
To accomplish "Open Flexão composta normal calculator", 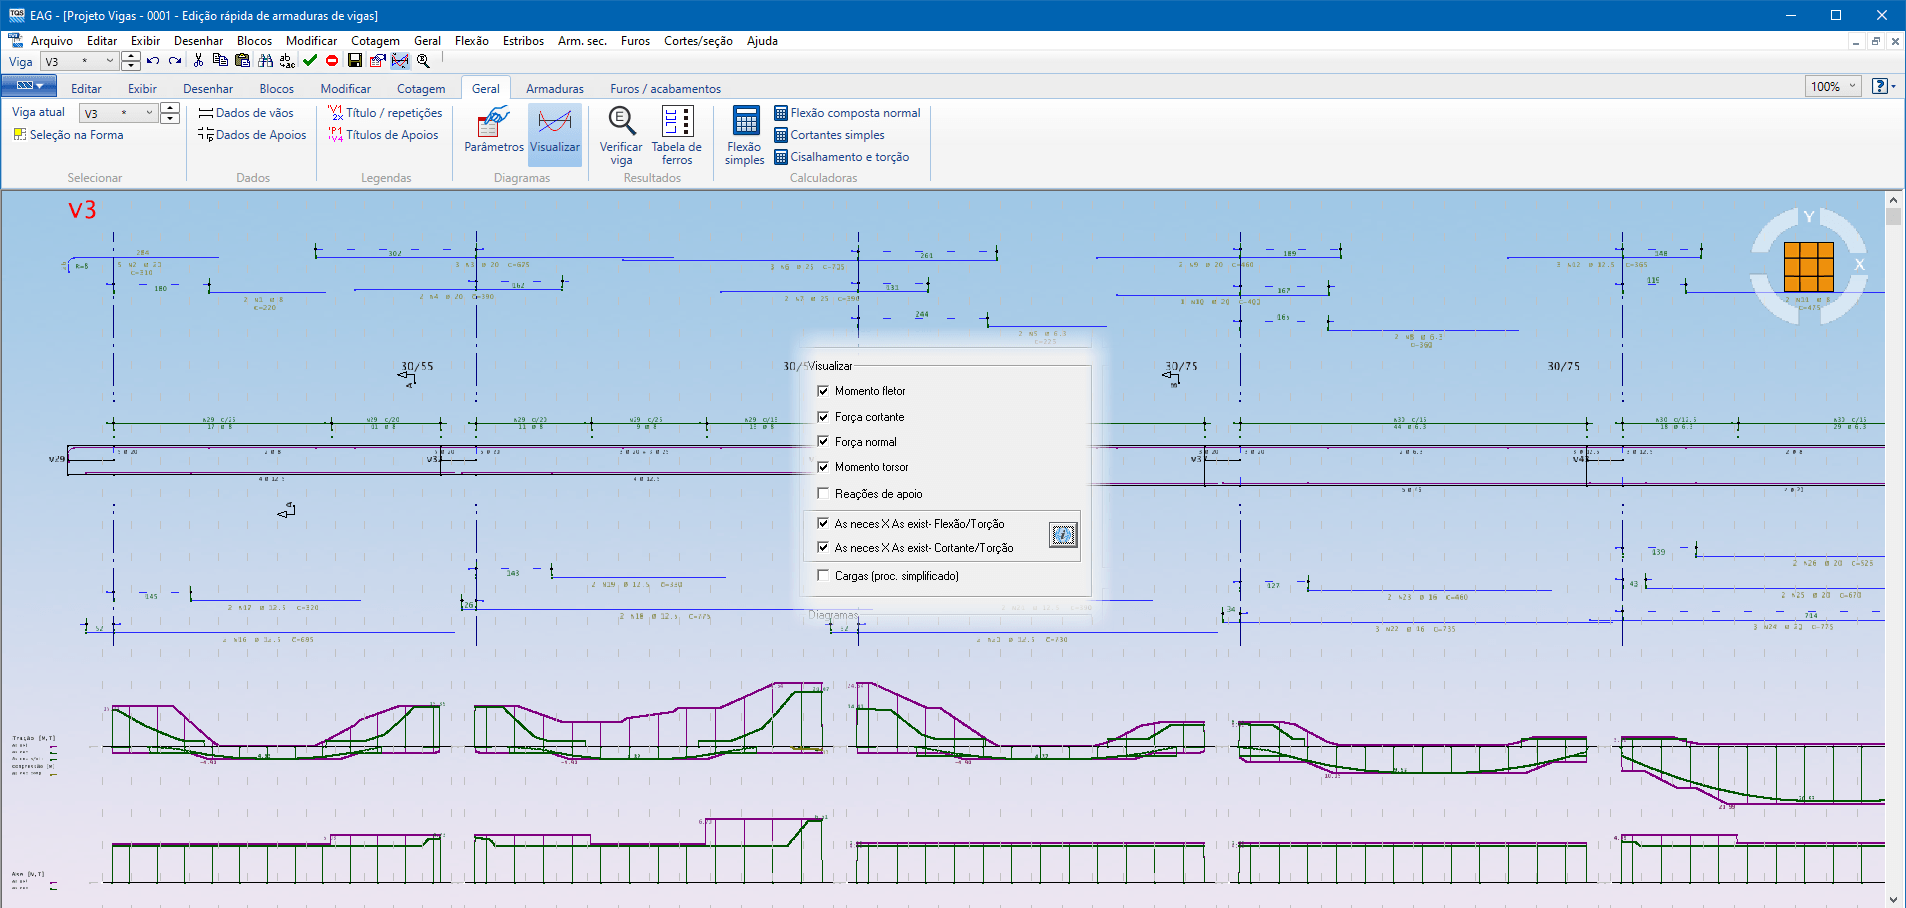I will pyautogui.click(x=847, y=113).
